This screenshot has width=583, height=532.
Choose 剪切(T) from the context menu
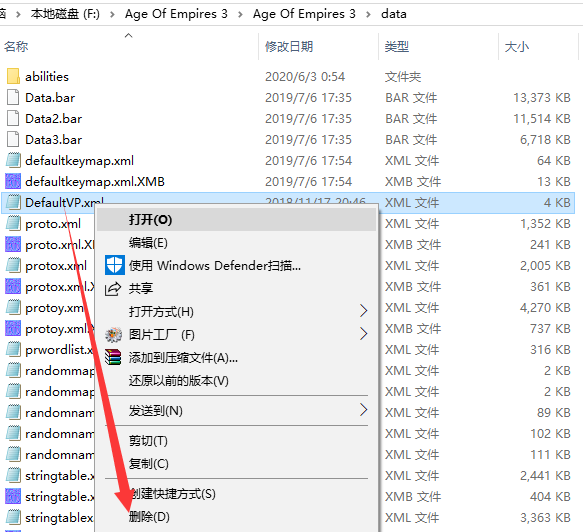pos(237,441)
